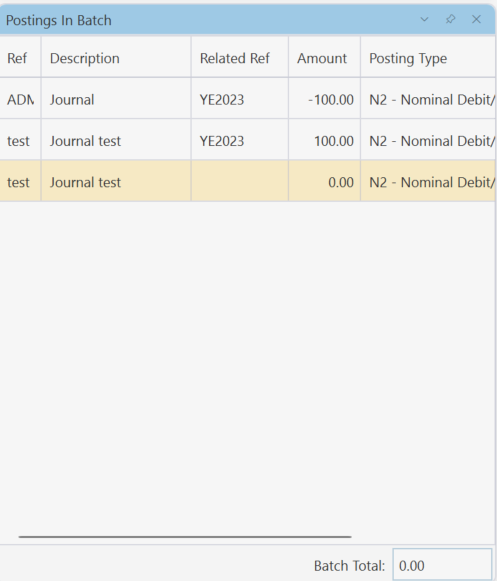Click the Posting Type cell of the highlighted row
Viewport: 497px width, 581px height.
pos(428,182)
